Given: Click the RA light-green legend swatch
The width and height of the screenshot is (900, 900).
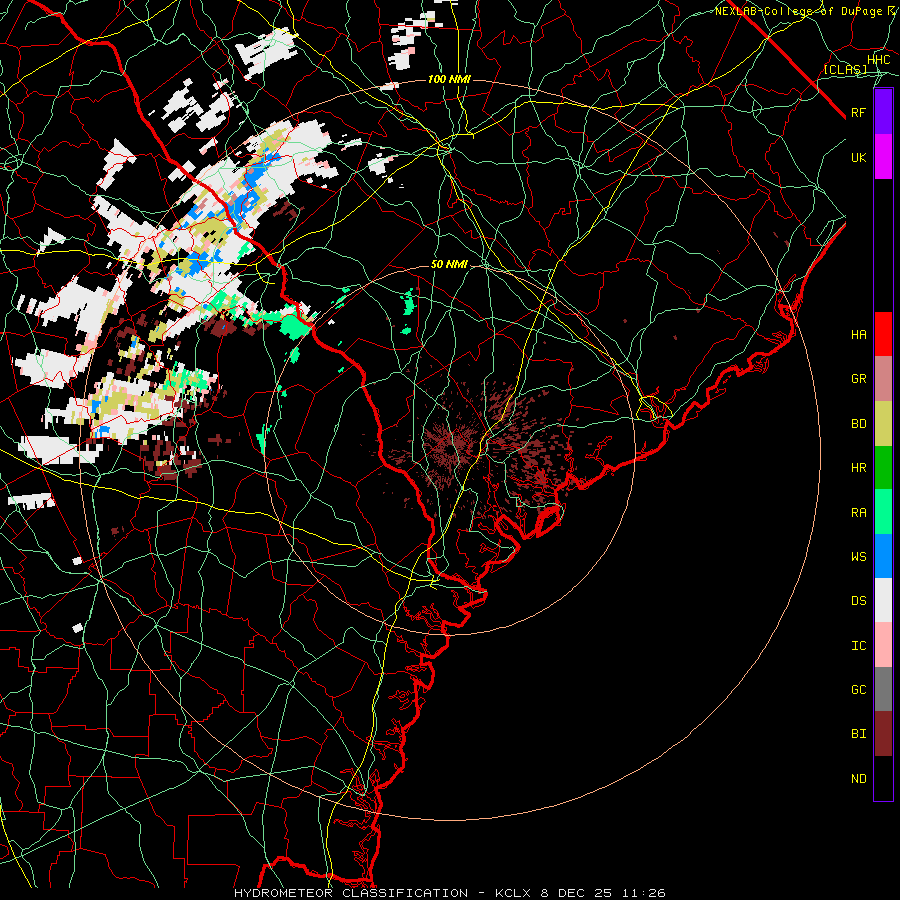Looking at the screenshot, I should pyautogui.click(x=883, y=512).
